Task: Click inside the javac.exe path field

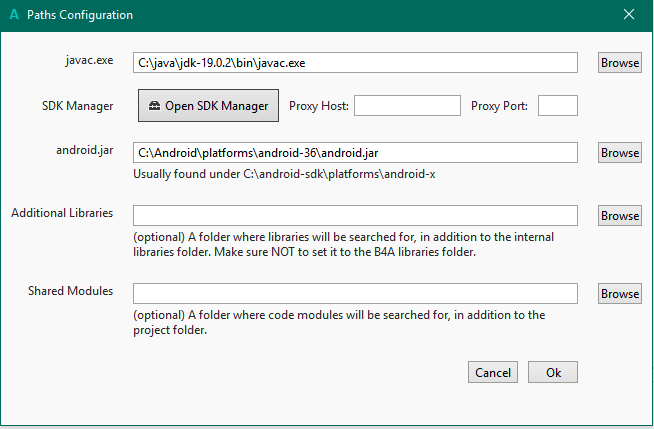Action: 355,62
